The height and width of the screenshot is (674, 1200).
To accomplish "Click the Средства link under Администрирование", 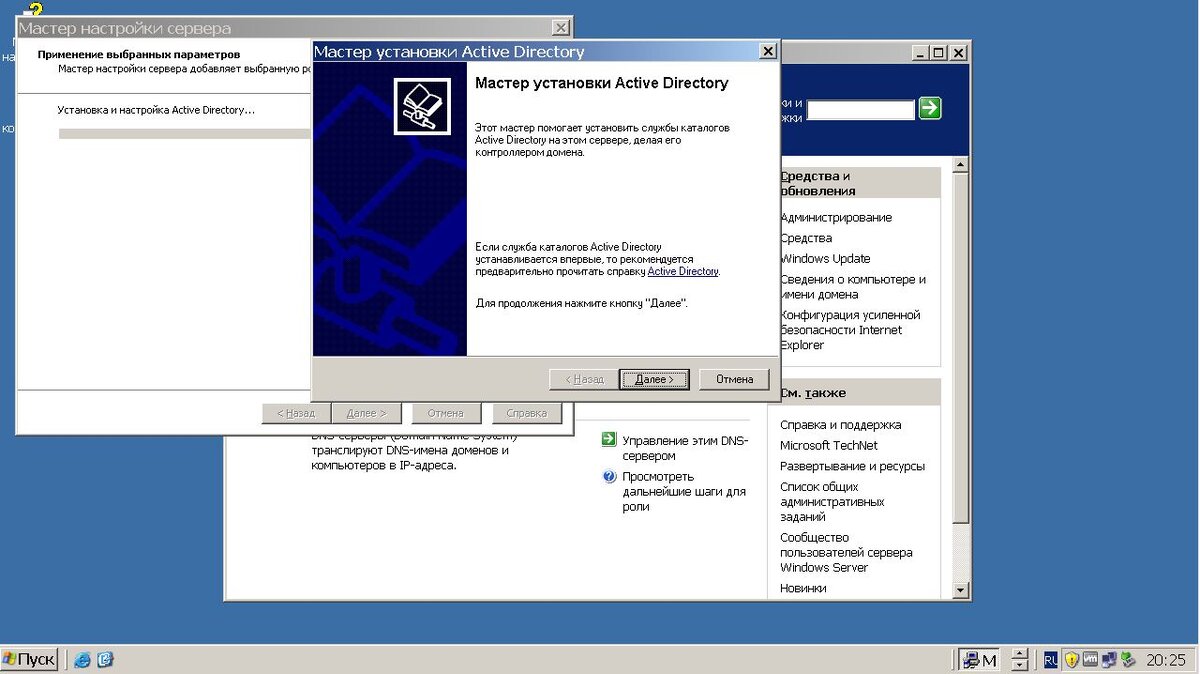I will click(x=806, y=238).
